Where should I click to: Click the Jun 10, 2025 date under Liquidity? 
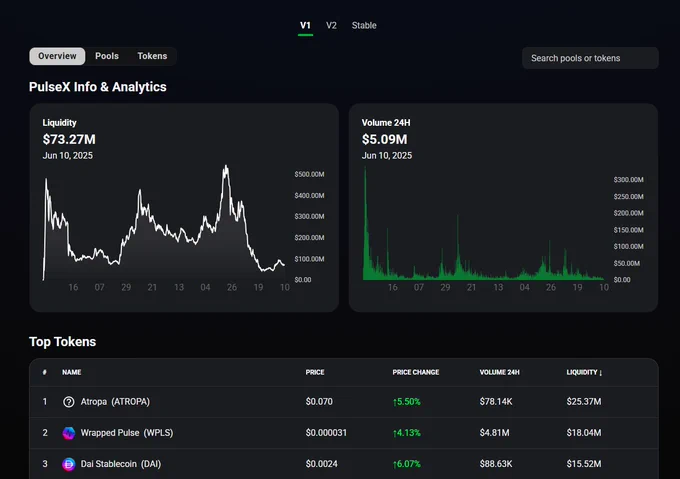point(68,156)
